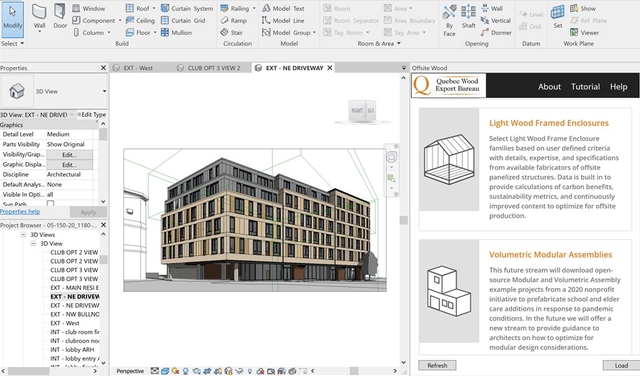Toggle the 3D view lock icon
Screen dimensions: 640x376
coord(228,371)
